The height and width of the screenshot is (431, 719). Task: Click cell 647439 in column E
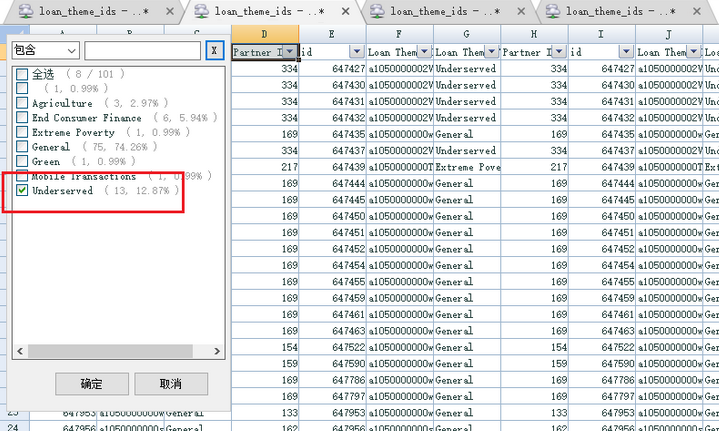click(332, 167)
